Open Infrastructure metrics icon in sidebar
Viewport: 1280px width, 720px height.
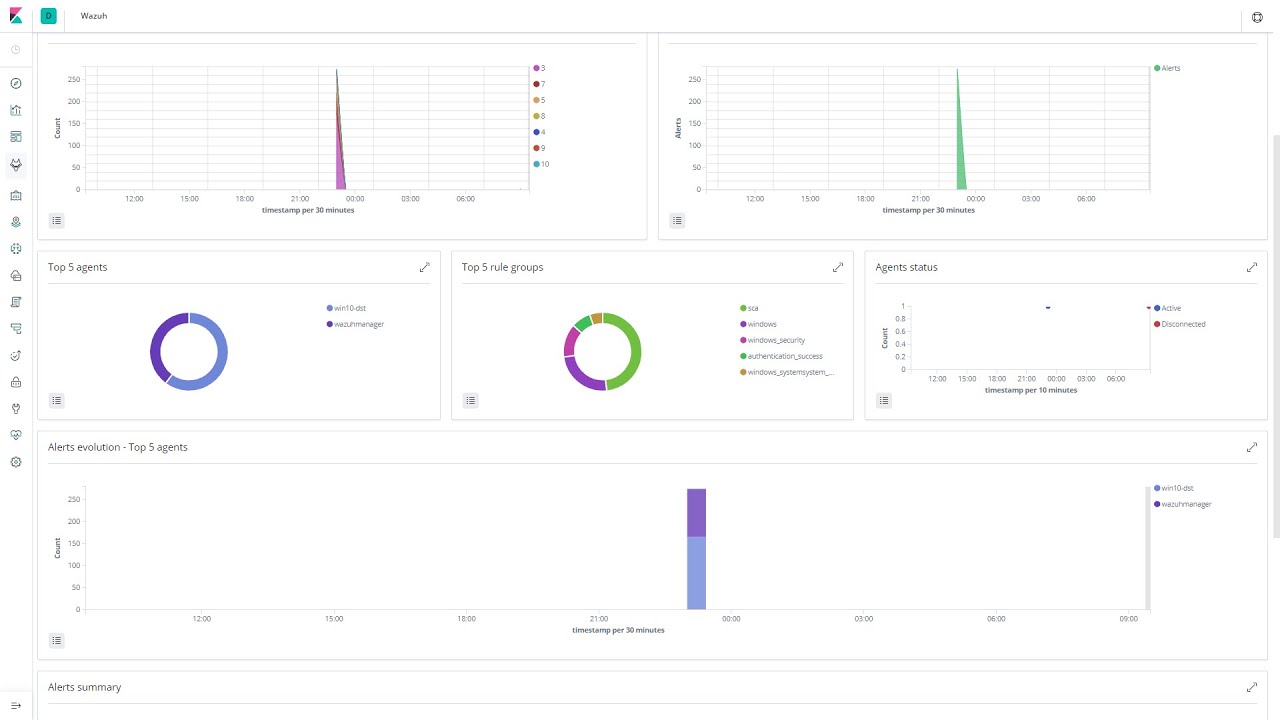coord(16,275)
